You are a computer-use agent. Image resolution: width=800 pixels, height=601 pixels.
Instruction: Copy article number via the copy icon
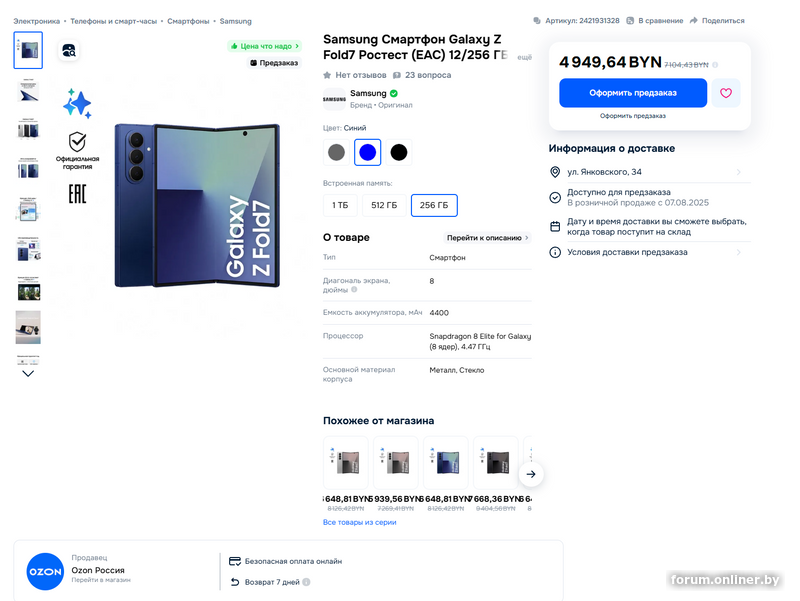click(537, 20)
